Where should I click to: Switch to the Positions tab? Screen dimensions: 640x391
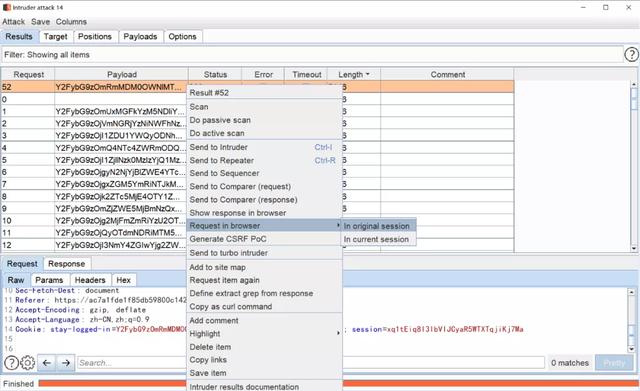95,36
